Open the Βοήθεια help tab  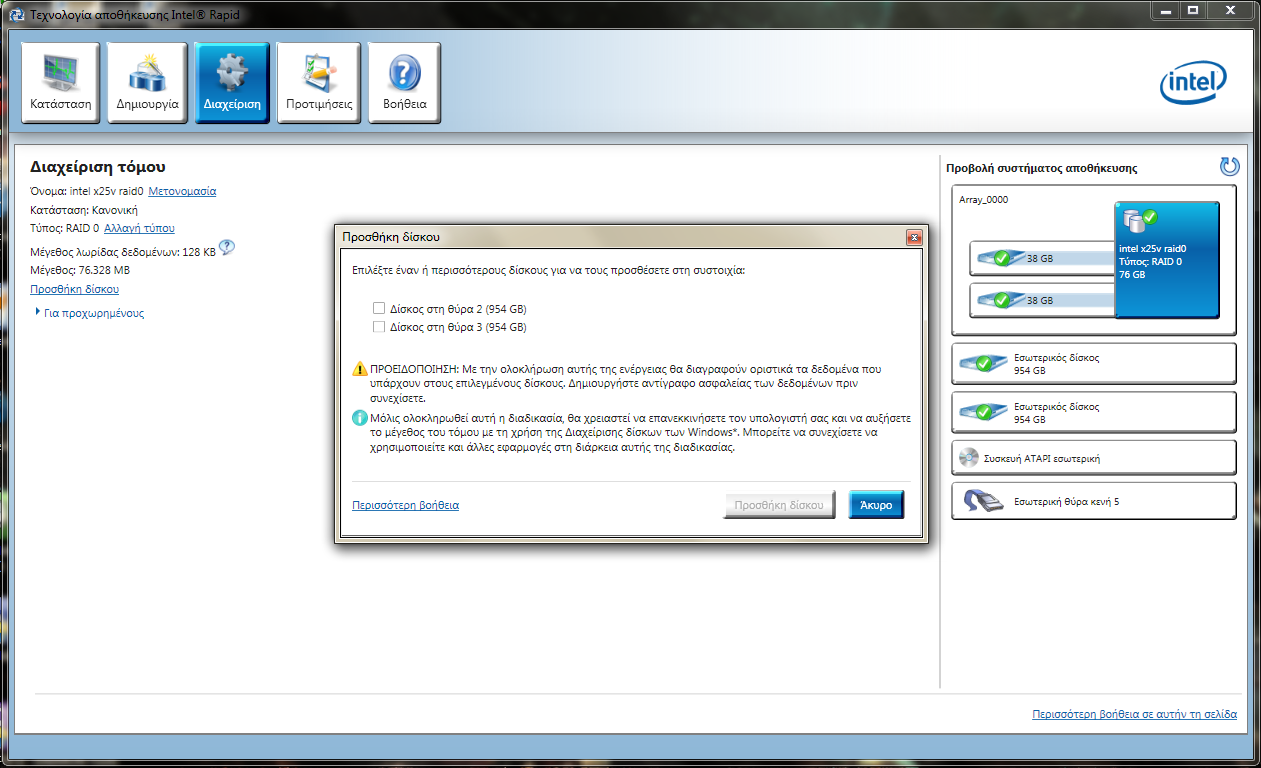(x=405, y=83)
